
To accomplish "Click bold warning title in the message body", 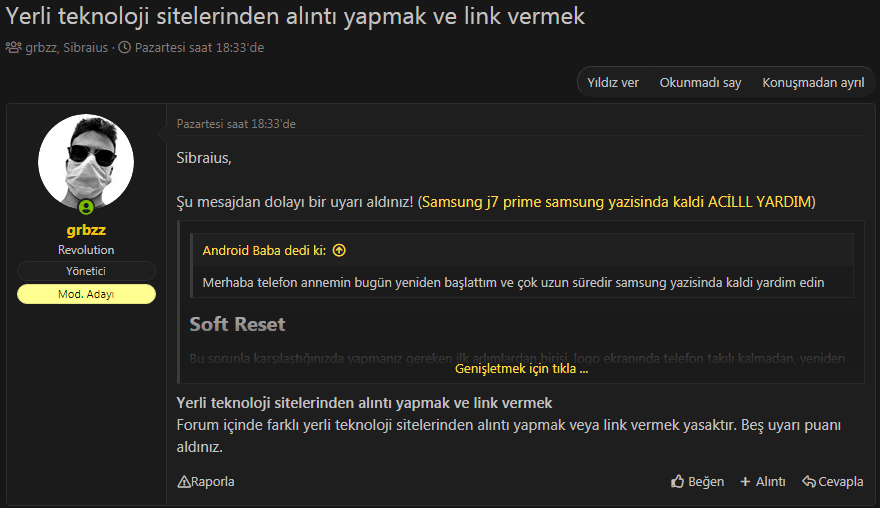I will click(x=364, y=403).
